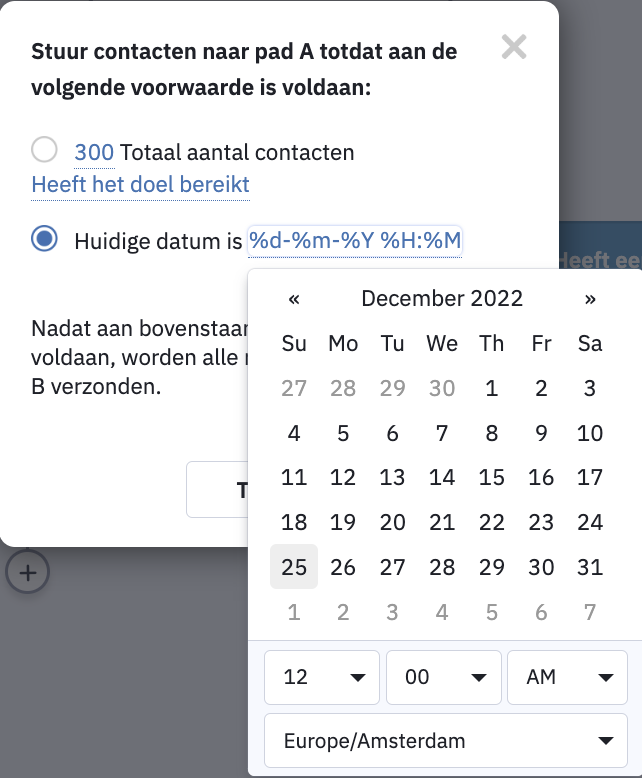The image size is (642, 778).
Task: Select December 25 in the calendar
Action: coord(294,567)
